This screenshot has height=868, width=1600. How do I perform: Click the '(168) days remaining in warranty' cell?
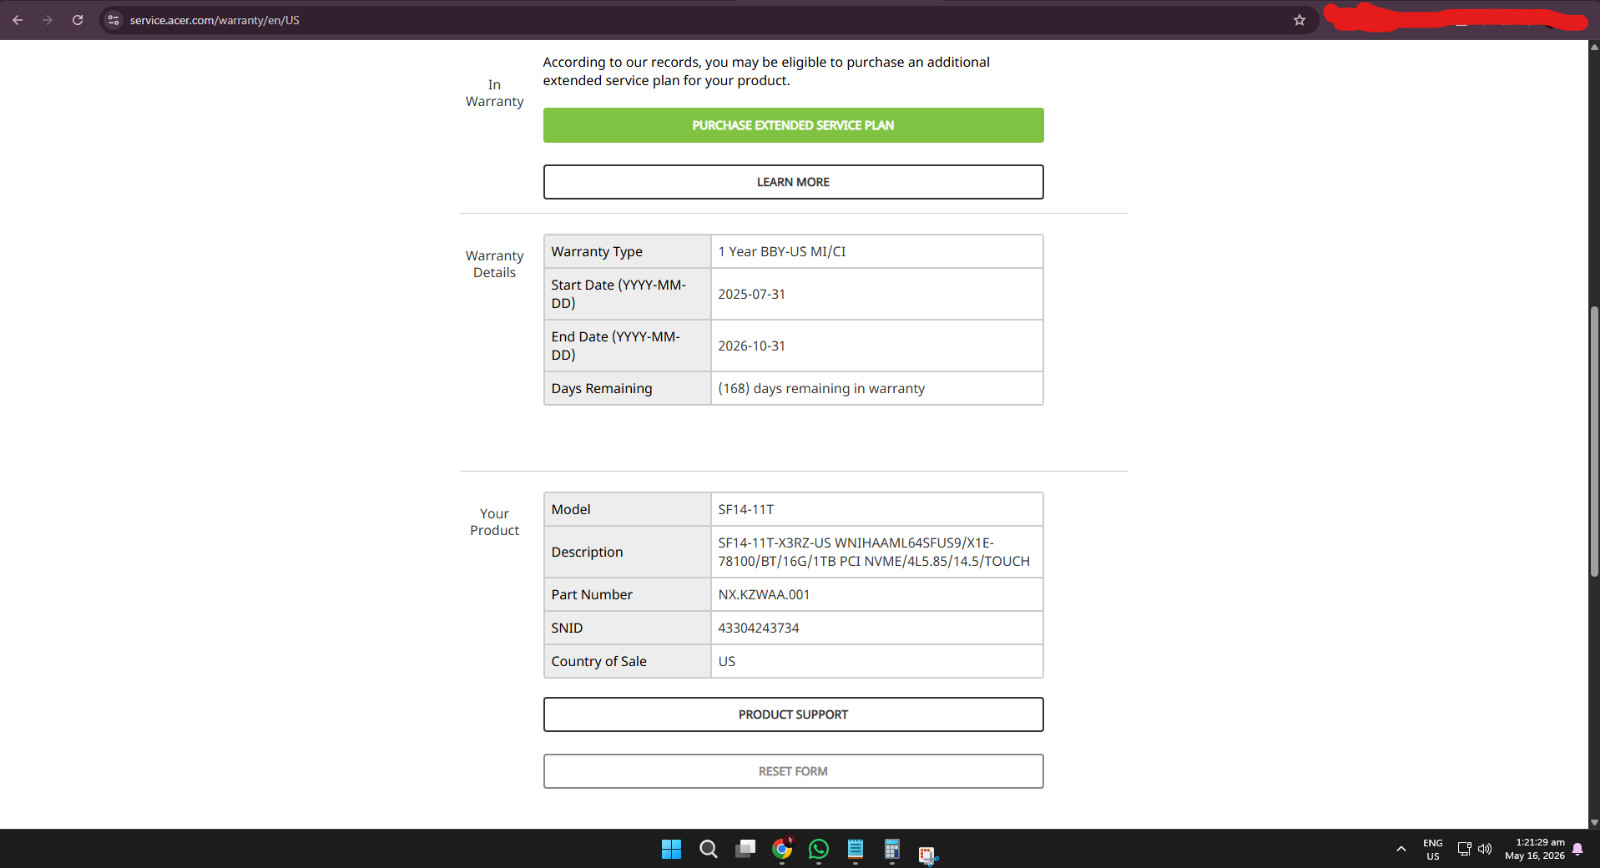pyautogui.click(x=877, y=388)
